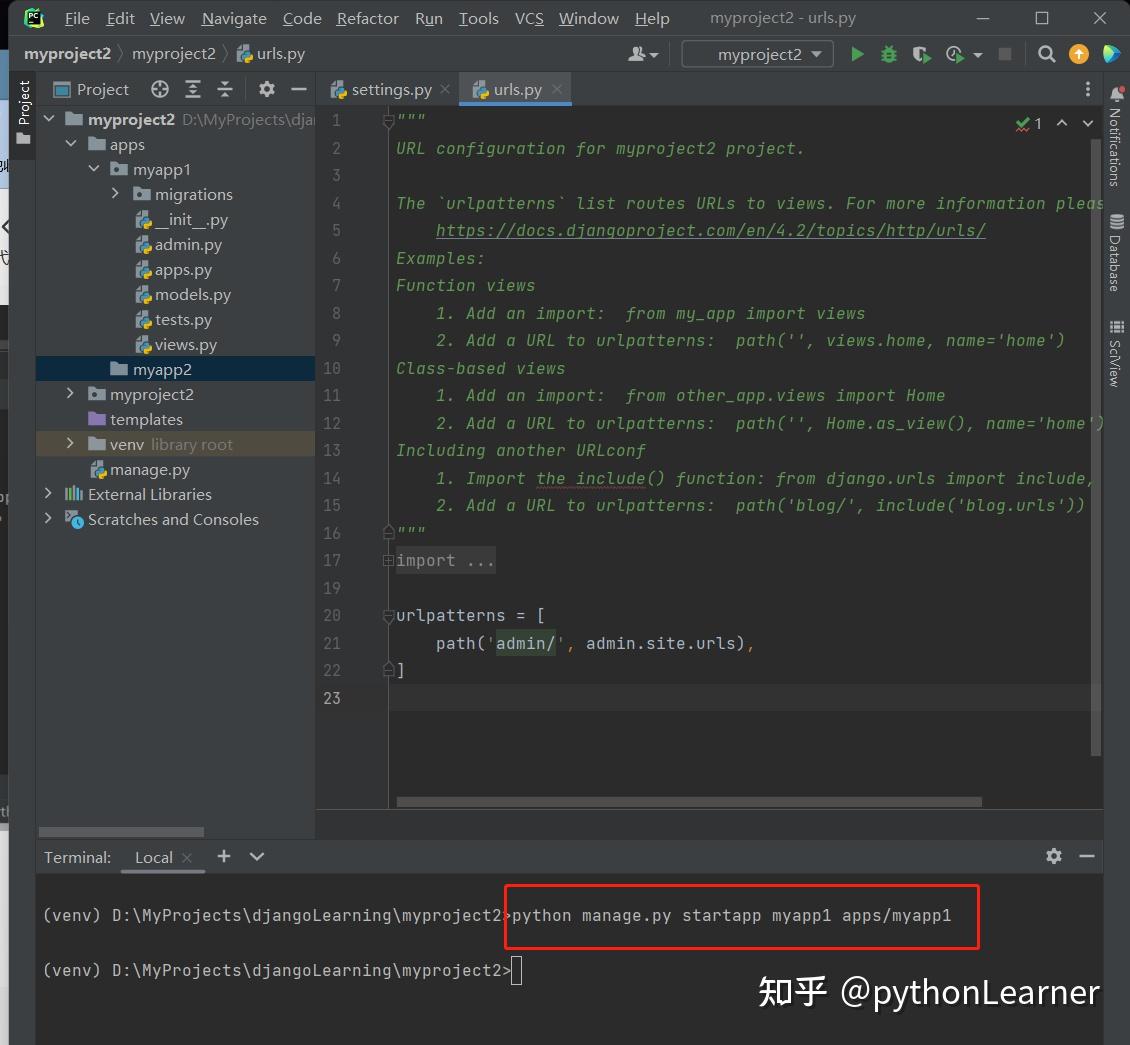Open Project panel gear options

coord(267,89)
